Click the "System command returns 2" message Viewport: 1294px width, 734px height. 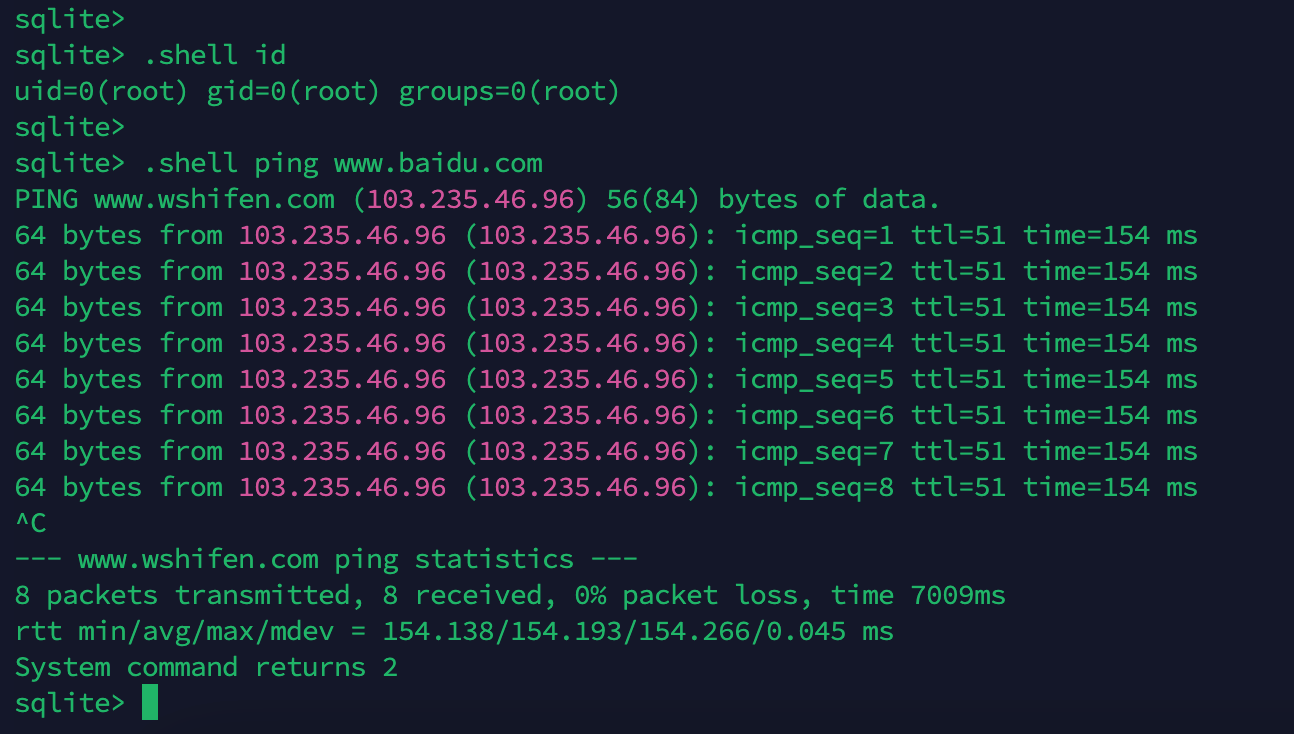click(206, 667)
